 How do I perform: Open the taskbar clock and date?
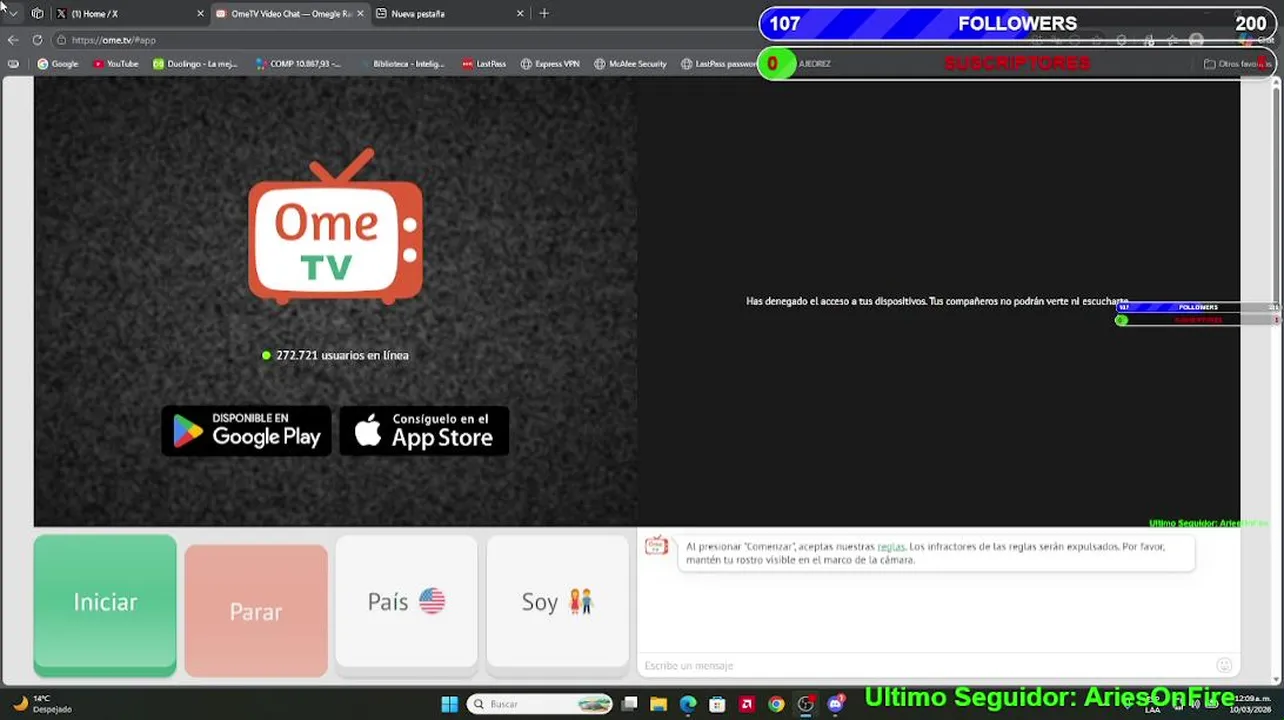(1250, 704)
